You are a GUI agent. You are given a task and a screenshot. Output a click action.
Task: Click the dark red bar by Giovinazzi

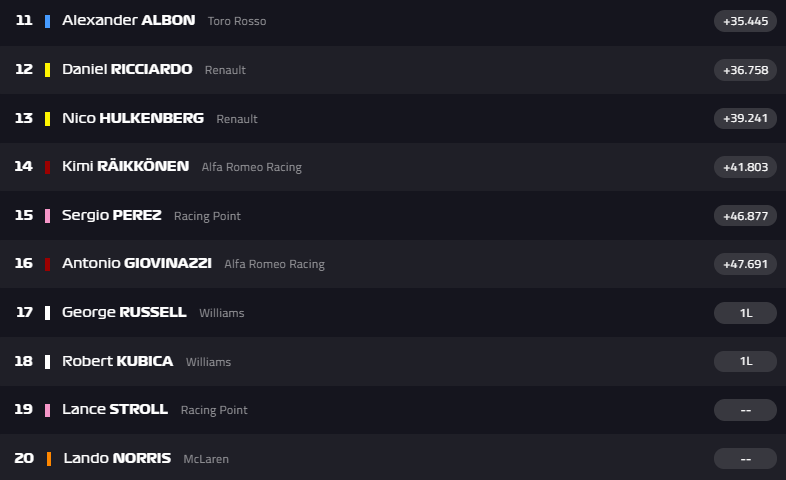tap(47, 264)
